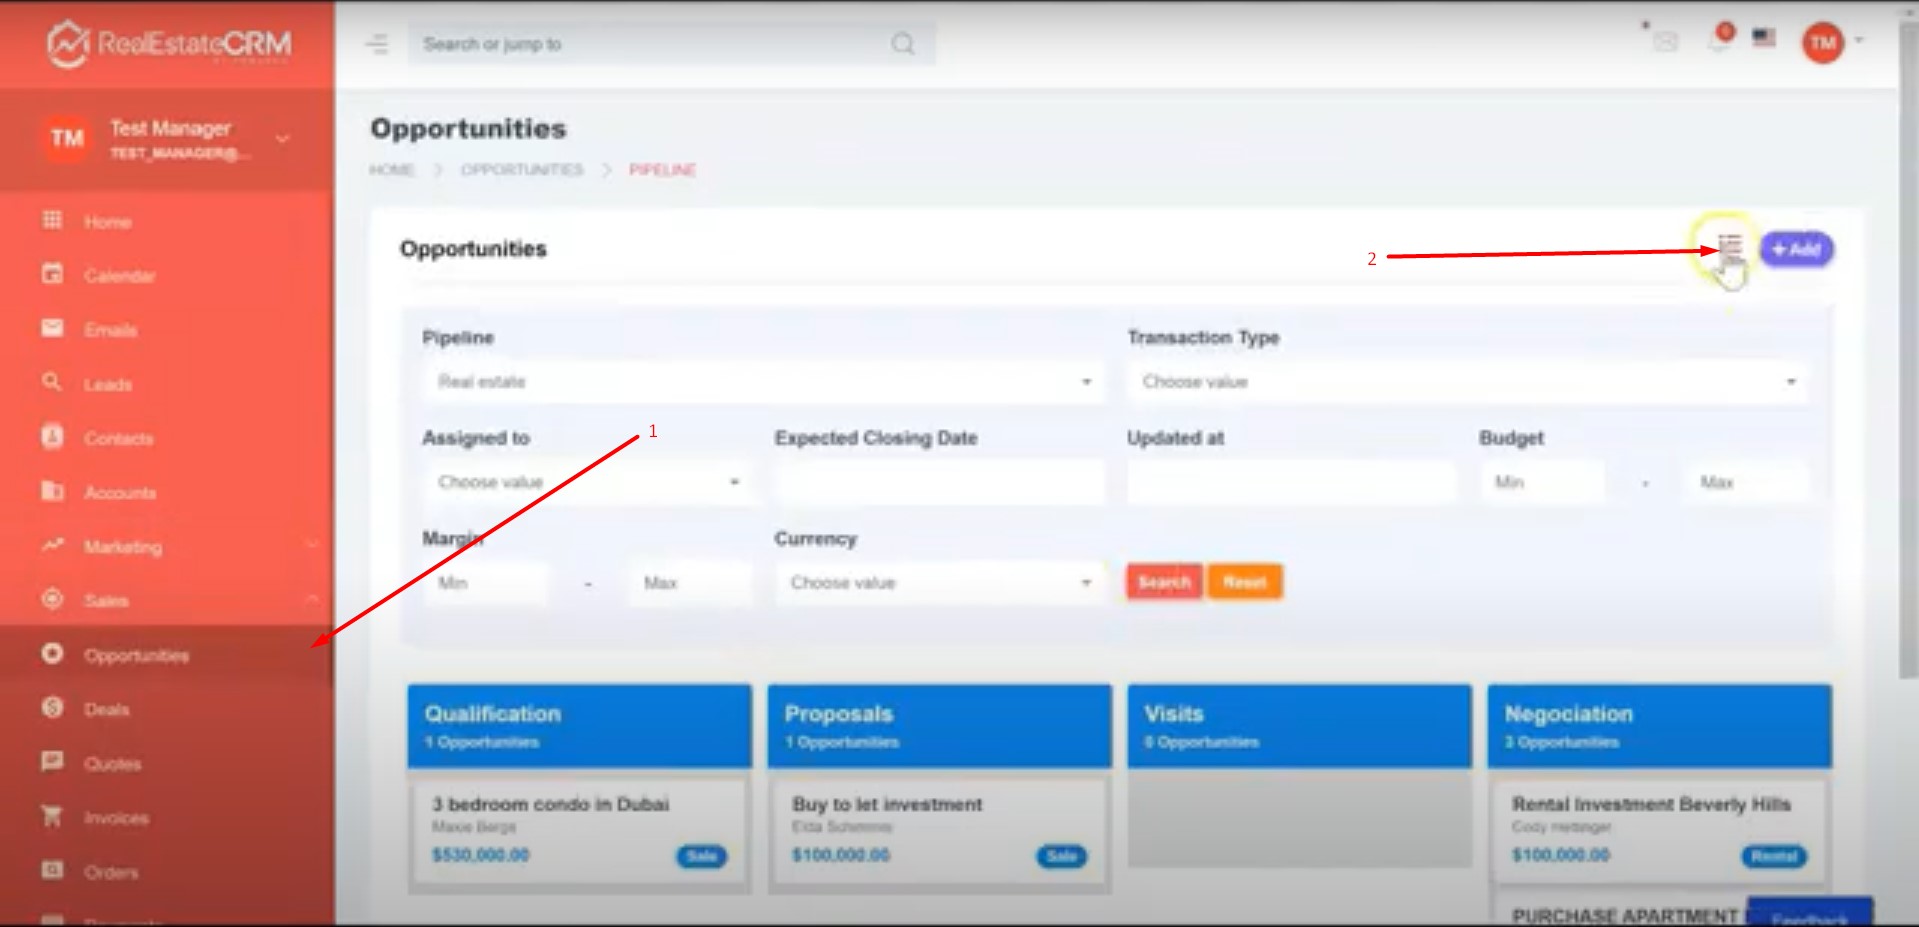Open the 3 bedroom condo in Dubai card

(550, 805)
